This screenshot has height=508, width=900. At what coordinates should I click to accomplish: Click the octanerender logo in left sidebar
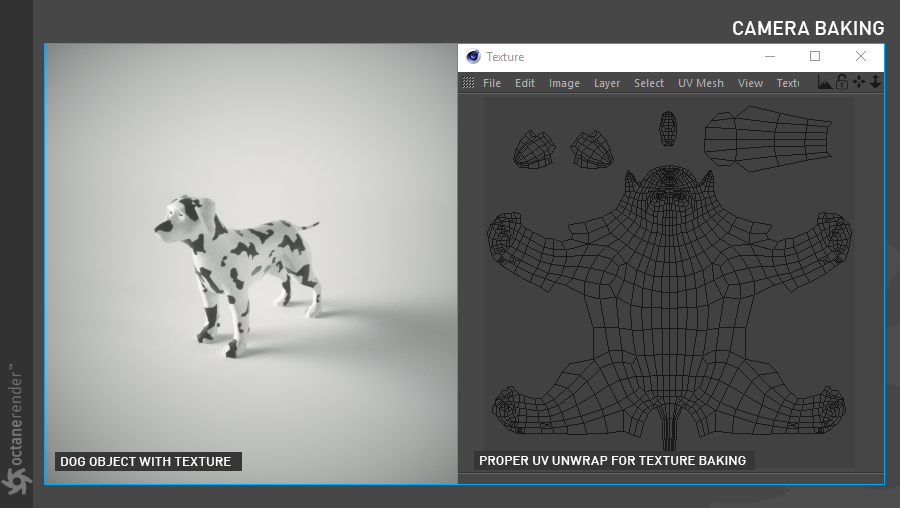click(16, 429)
